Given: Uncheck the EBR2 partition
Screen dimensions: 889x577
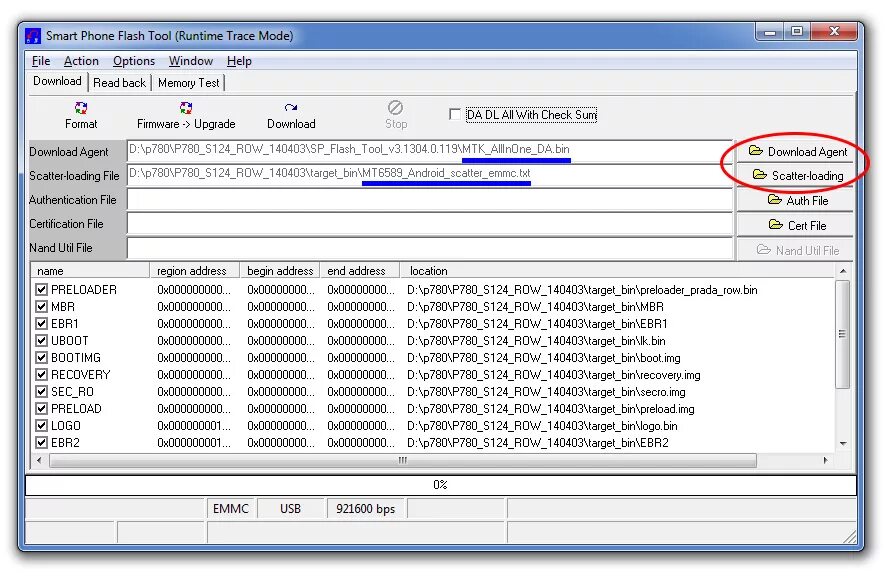Looking at the screenshot, I should (41, 443).
